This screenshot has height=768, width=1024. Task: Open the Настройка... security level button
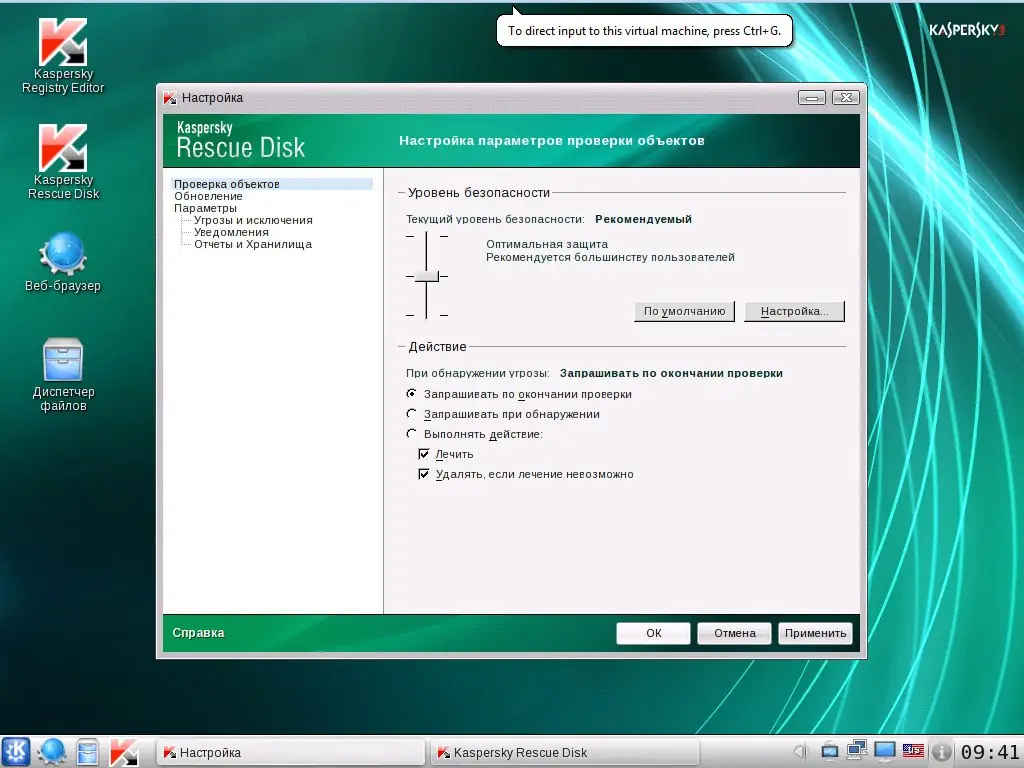tap(794, 312)
